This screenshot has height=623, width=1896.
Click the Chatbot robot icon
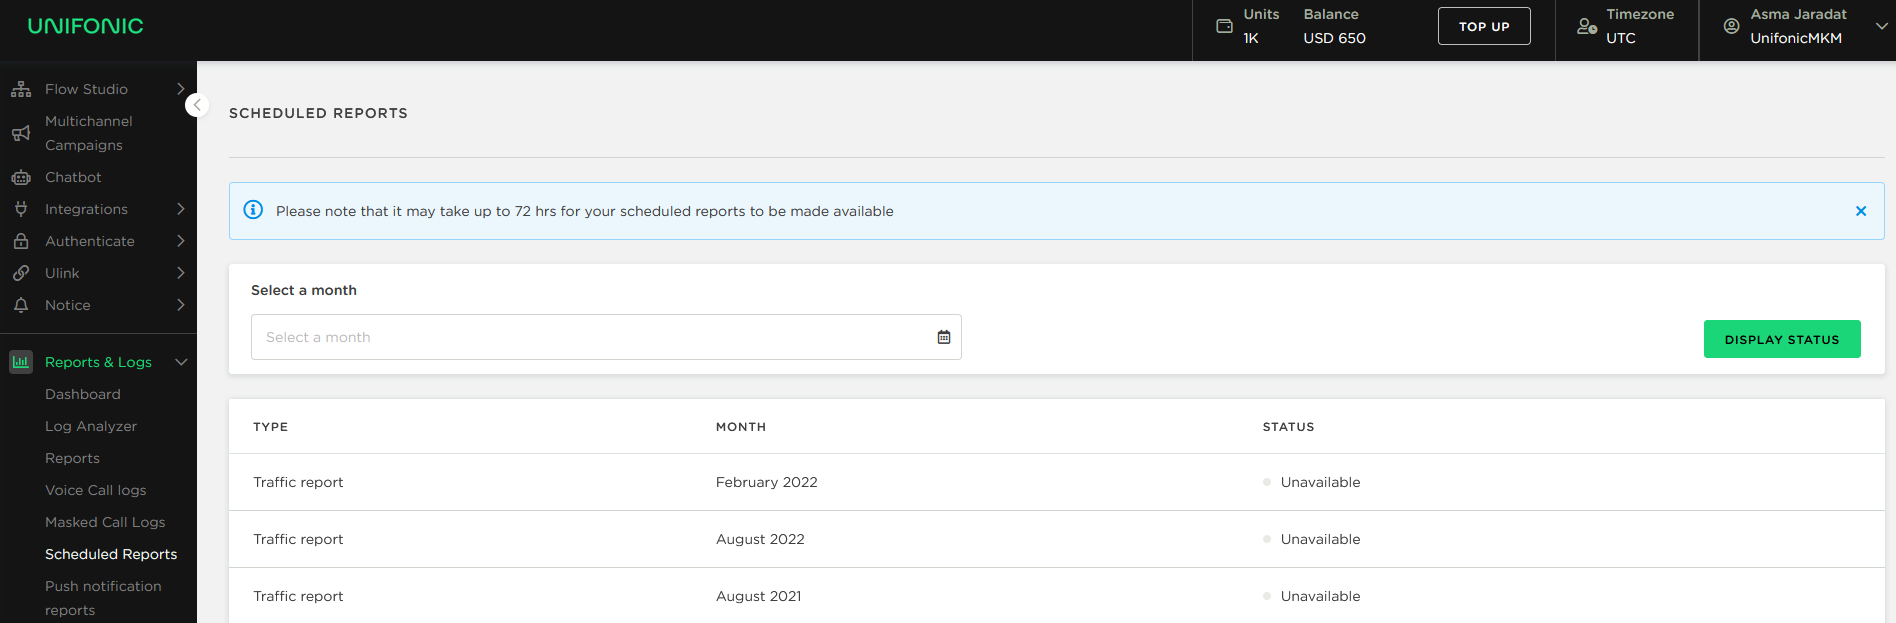tap(21, 177)
